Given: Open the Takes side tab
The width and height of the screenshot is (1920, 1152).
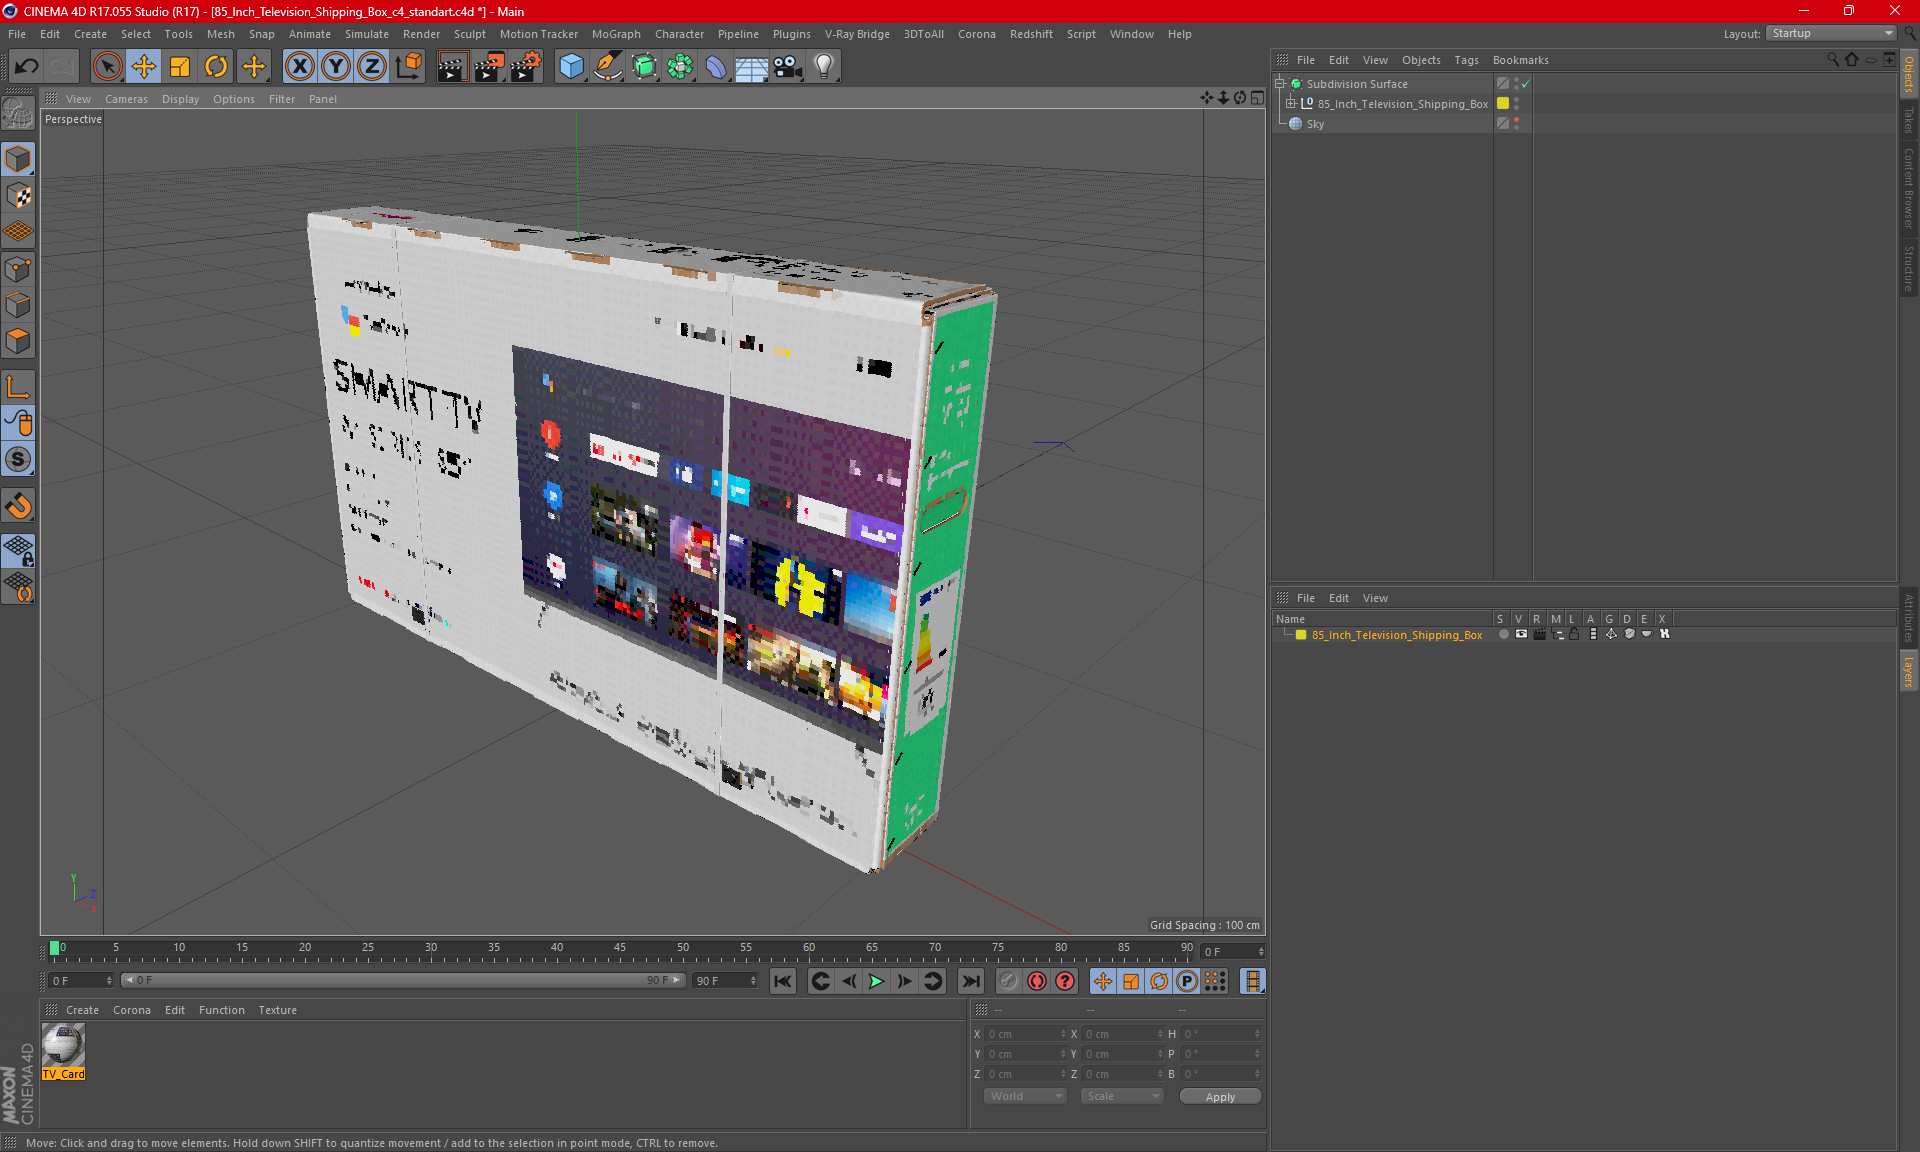Looking at the screenshot, I should (1909, 121).
